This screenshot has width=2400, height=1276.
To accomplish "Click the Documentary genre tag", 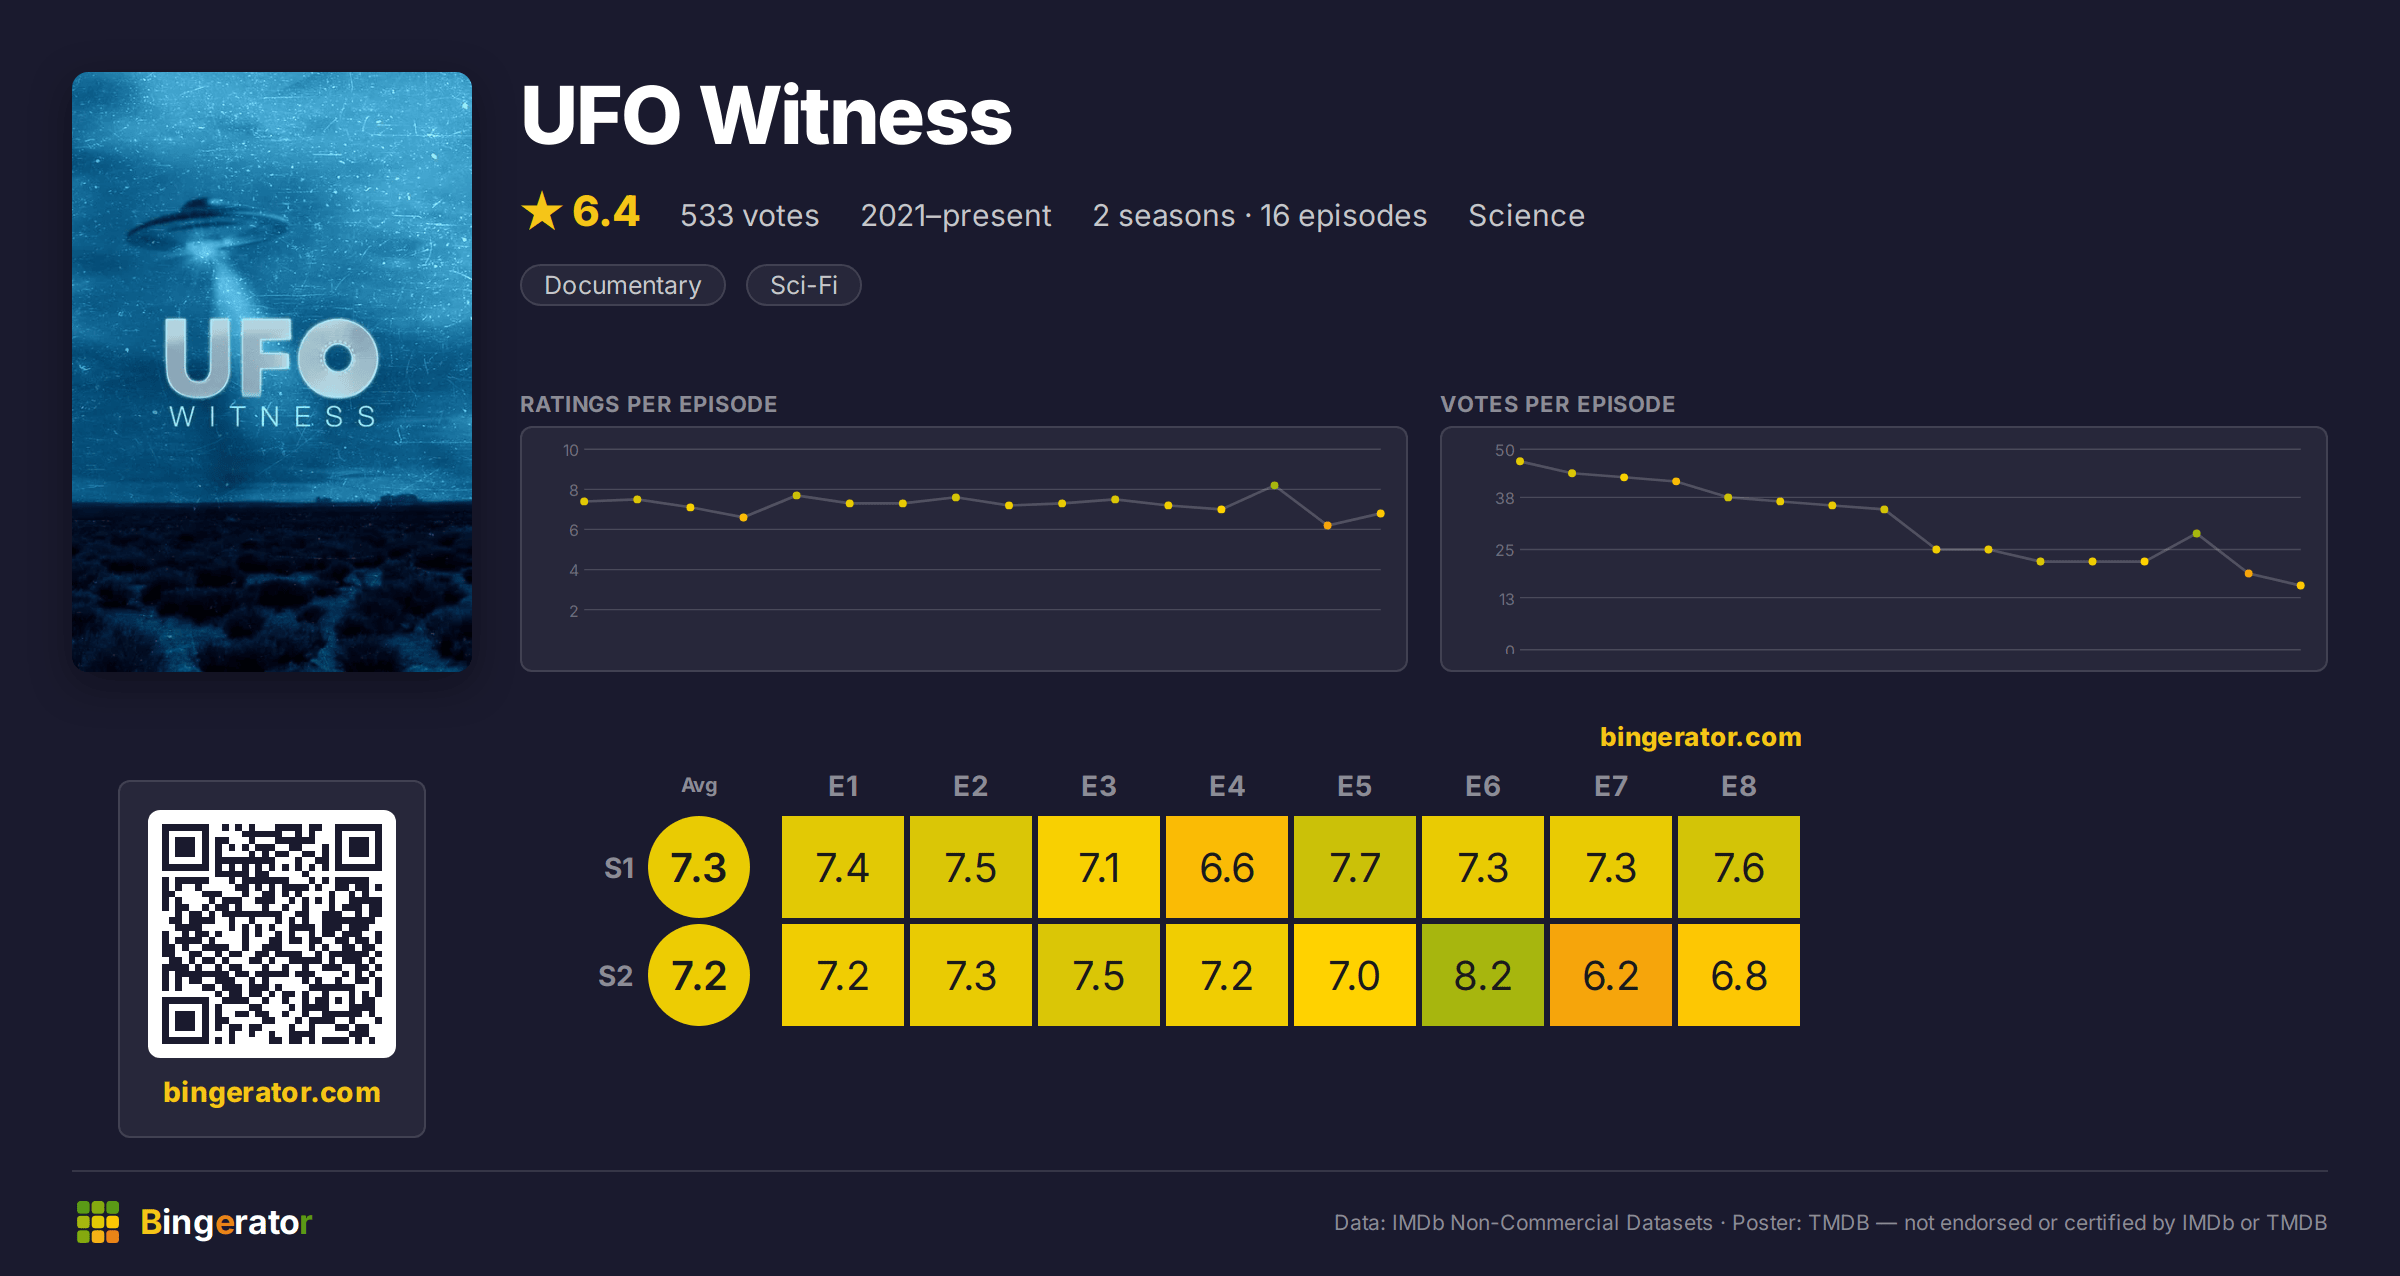I will tap(623, 285).
